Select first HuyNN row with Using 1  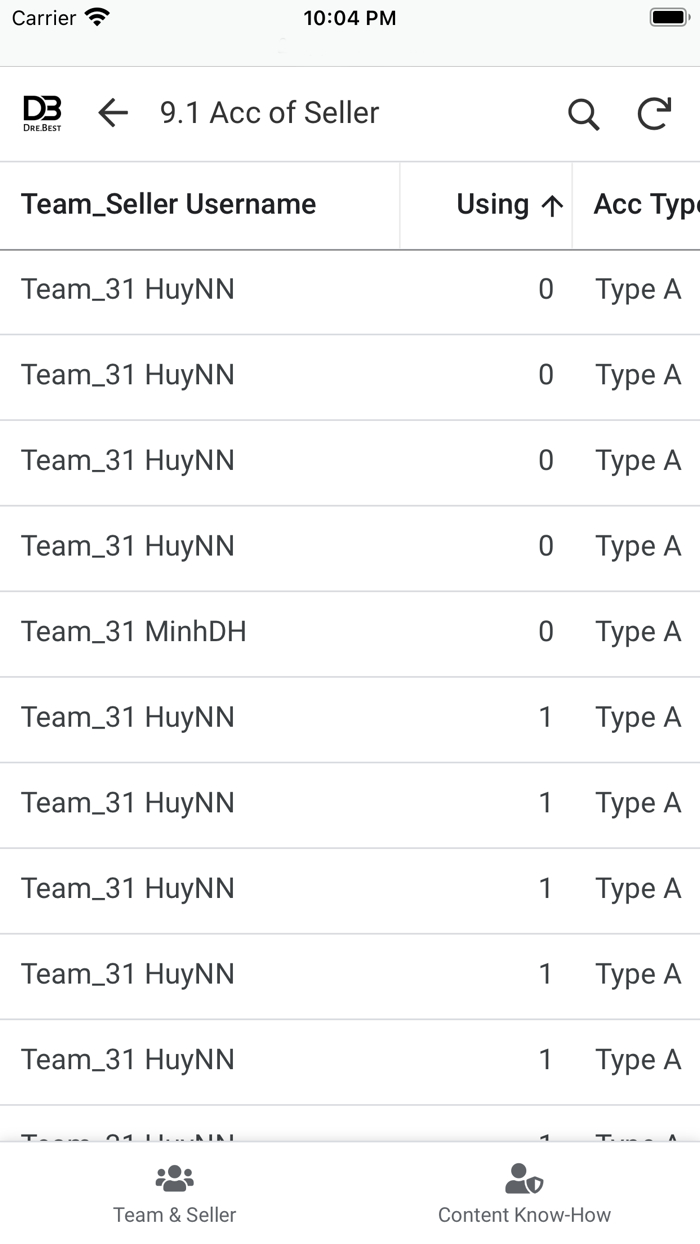[x=128, y=718]
